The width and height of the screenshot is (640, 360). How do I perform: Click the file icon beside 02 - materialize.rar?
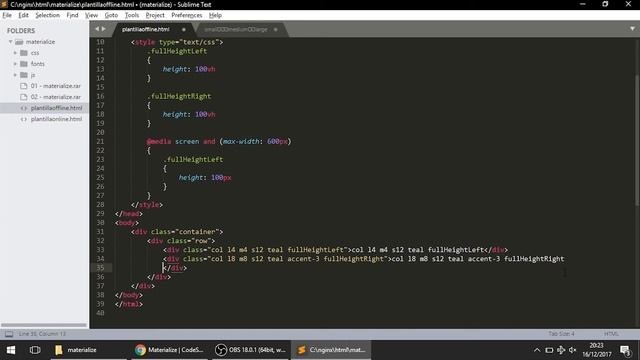click(24, 97)
